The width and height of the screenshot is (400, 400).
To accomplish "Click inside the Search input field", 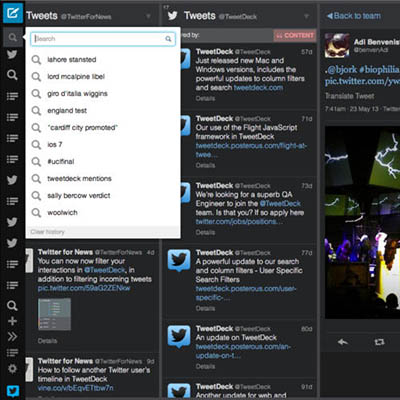I will coord(103,39).
